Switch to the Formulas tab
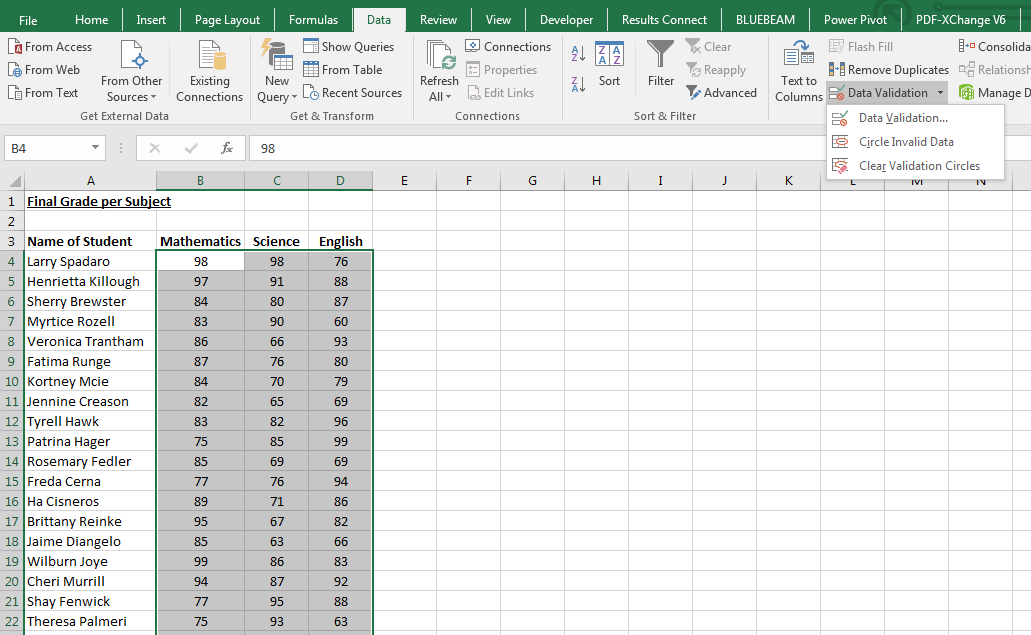 point(313,19)
